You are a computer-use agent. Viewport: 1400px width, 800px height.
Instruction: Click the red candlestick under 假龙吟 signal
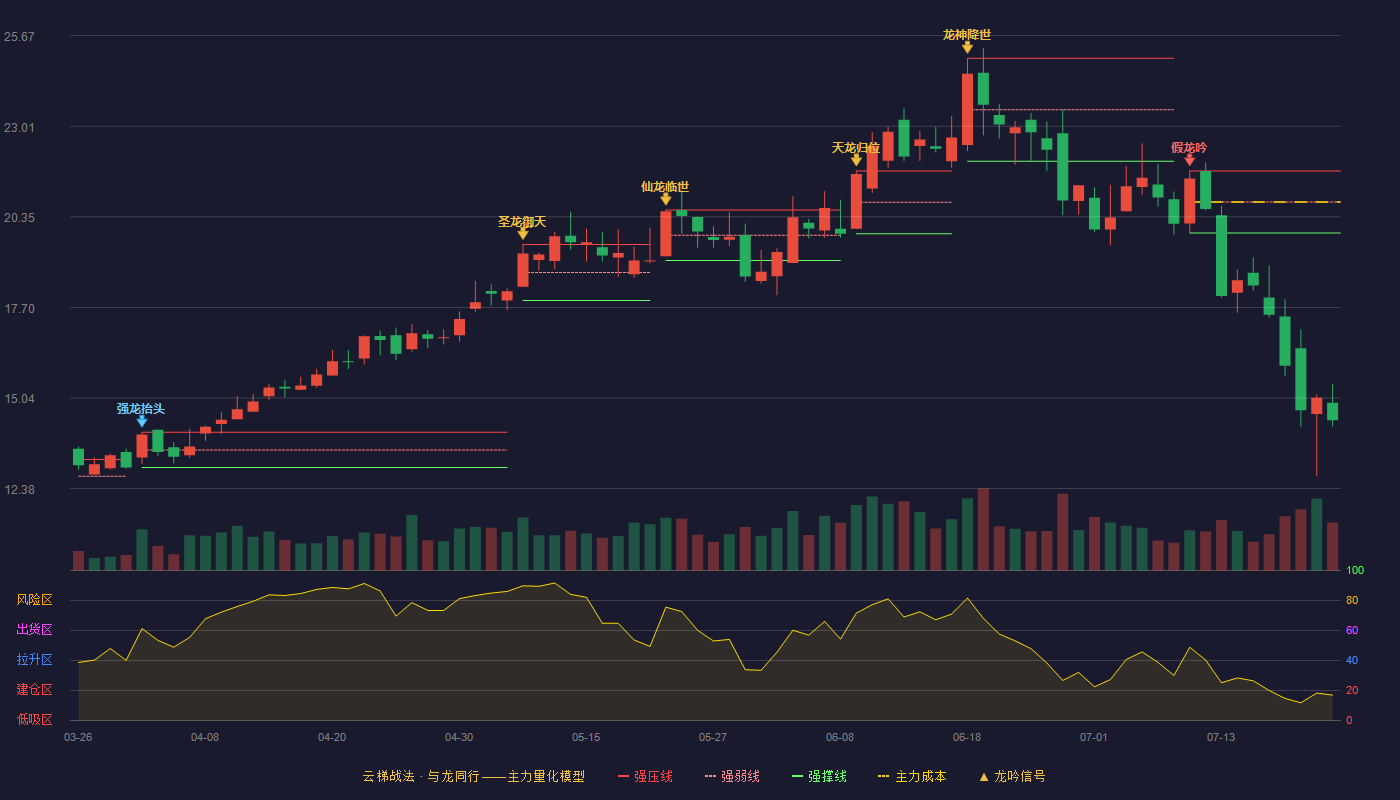[1189, 201]
